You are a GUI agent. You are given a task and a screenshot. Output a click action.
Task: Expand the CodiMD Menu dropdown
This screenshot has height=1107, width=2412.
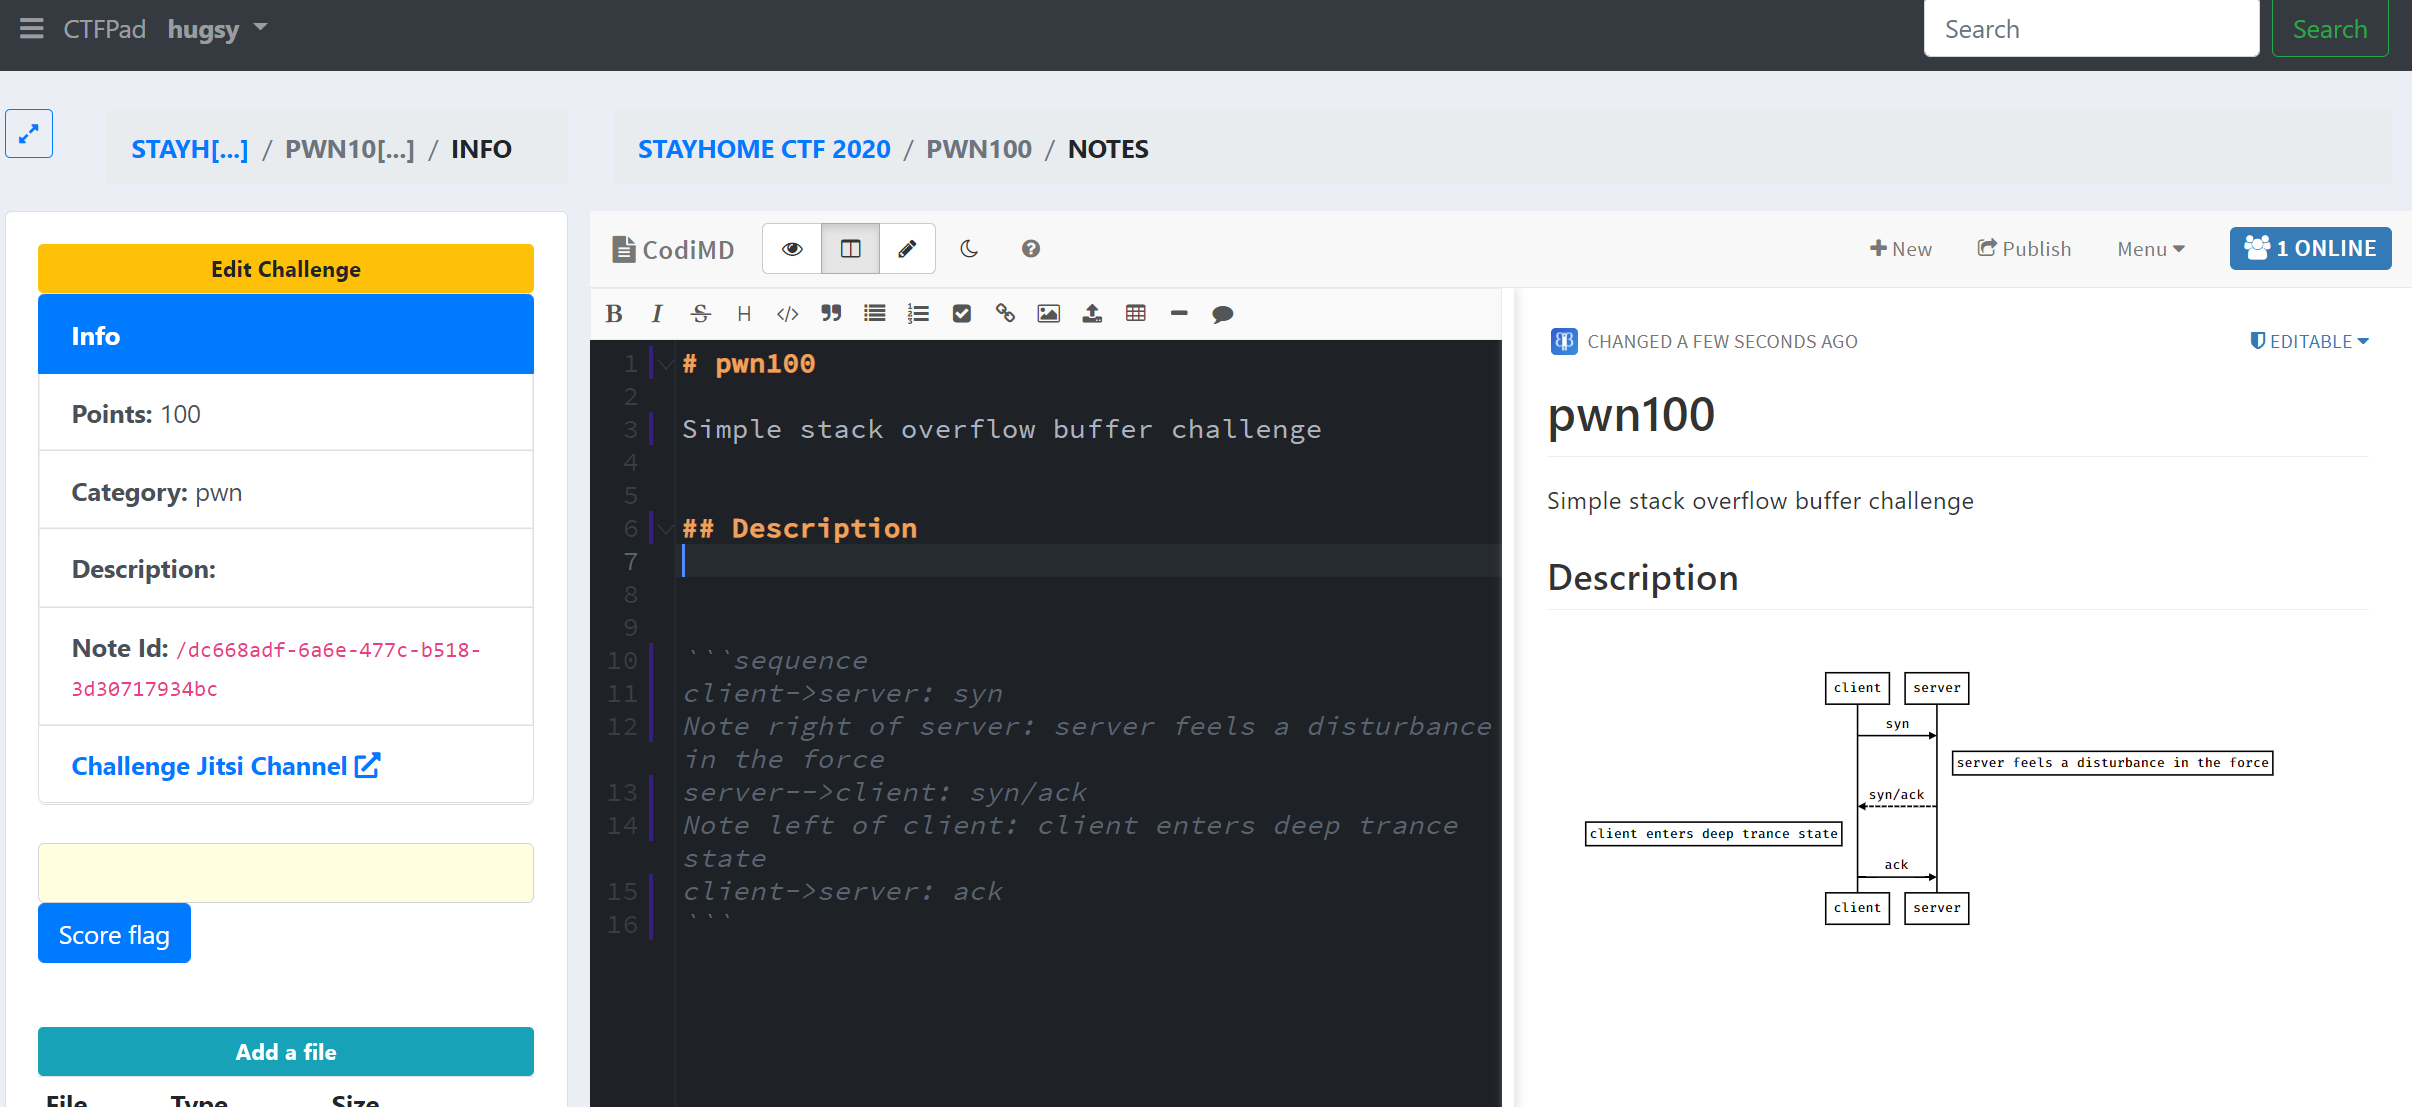(x=2150, y=249)
